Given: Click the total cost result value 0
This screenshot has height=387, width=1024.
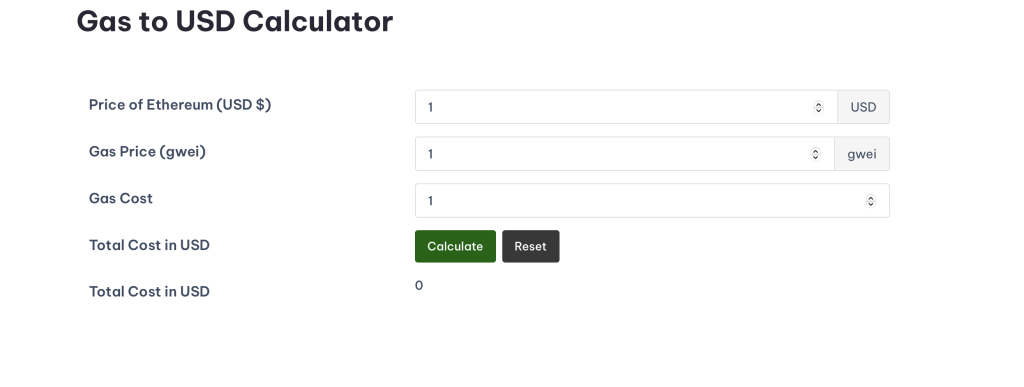Looking at the screenshot, I should [x=419, y=286].
